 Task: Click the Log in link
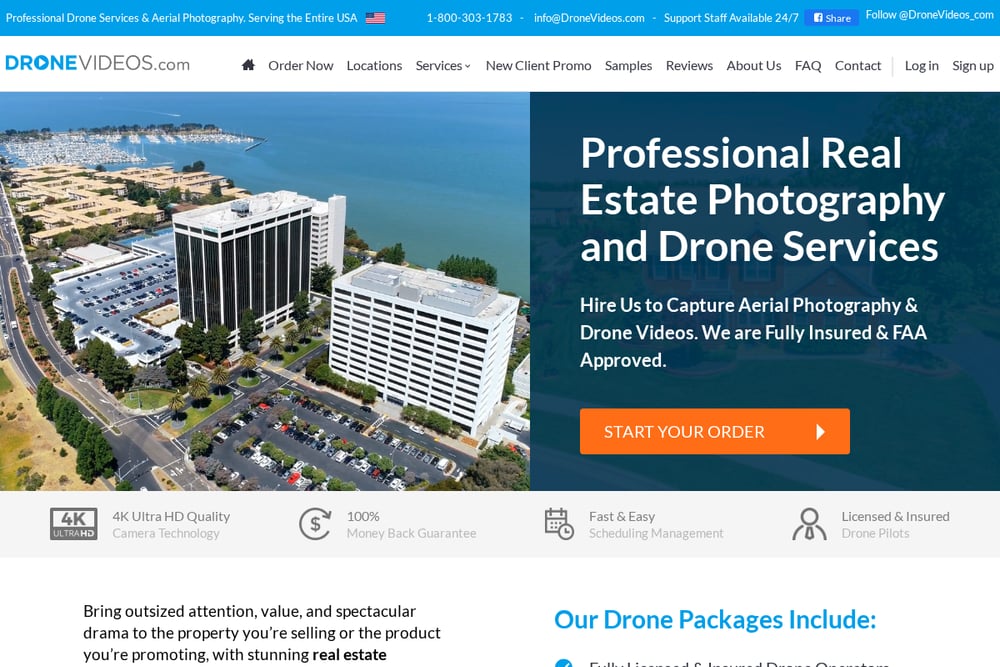tap(922, 66)
